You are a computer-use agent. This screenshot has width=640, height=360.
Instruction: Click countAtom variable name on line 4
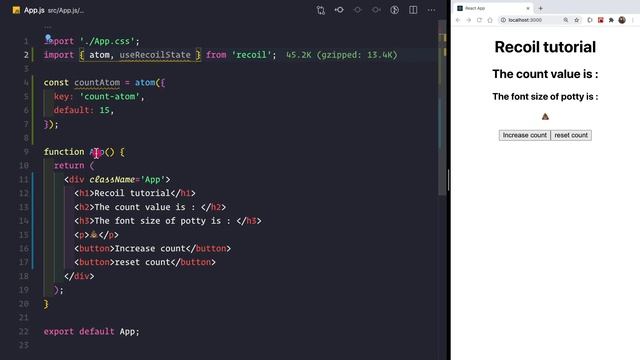coord(97,82)
